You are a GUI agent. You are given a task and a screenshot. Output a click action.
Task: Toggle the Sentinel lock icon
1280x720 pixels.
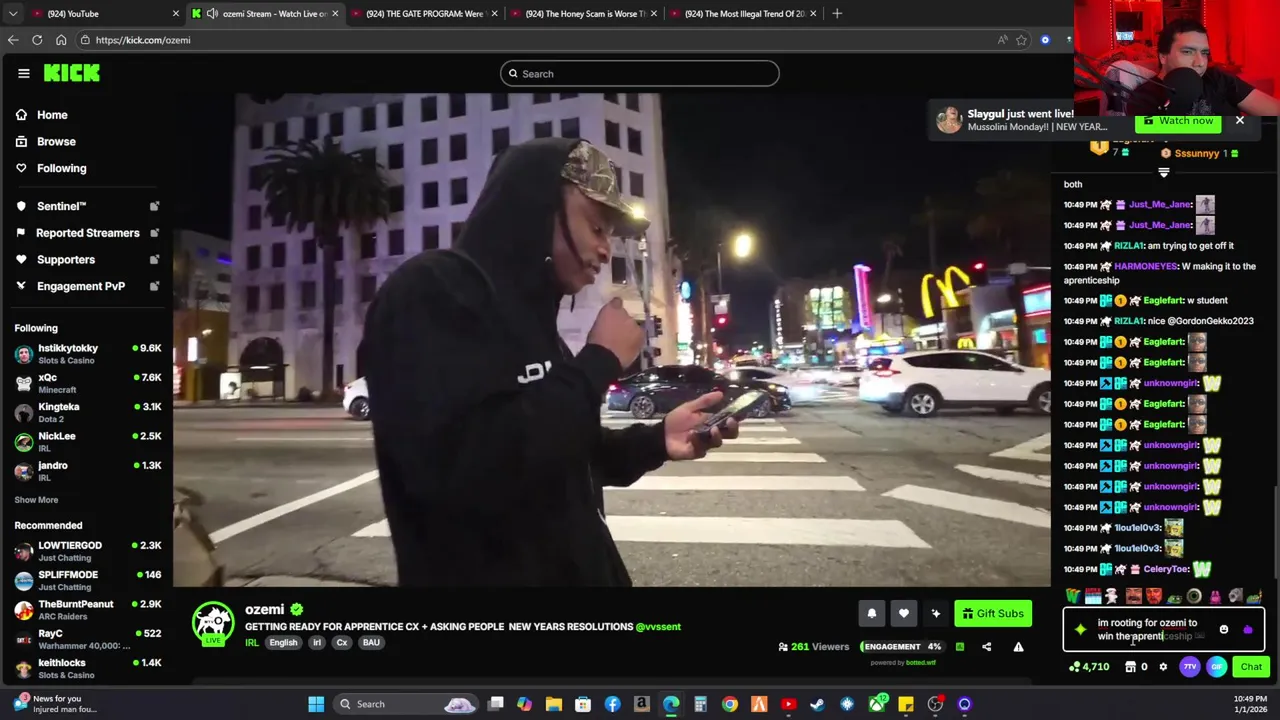tap(154, 206)
